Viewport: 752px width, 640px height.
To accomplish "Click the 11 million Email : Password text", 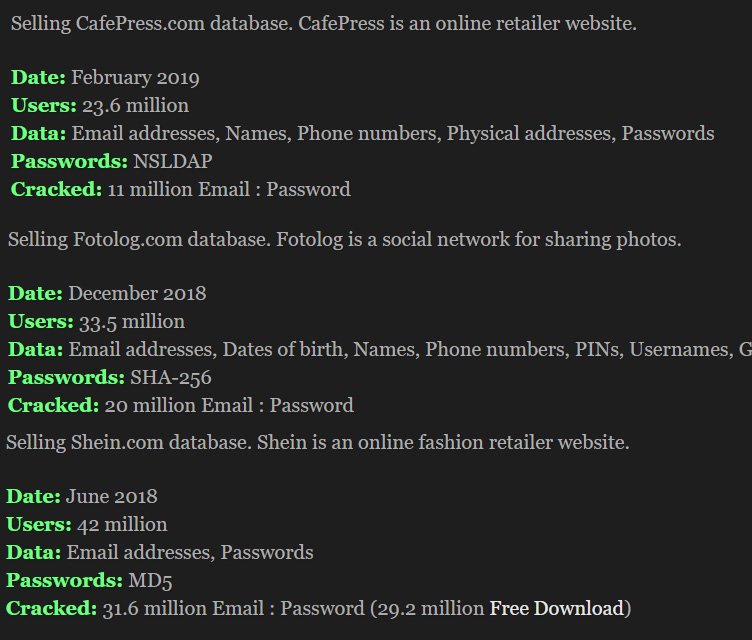I will 229,190.
